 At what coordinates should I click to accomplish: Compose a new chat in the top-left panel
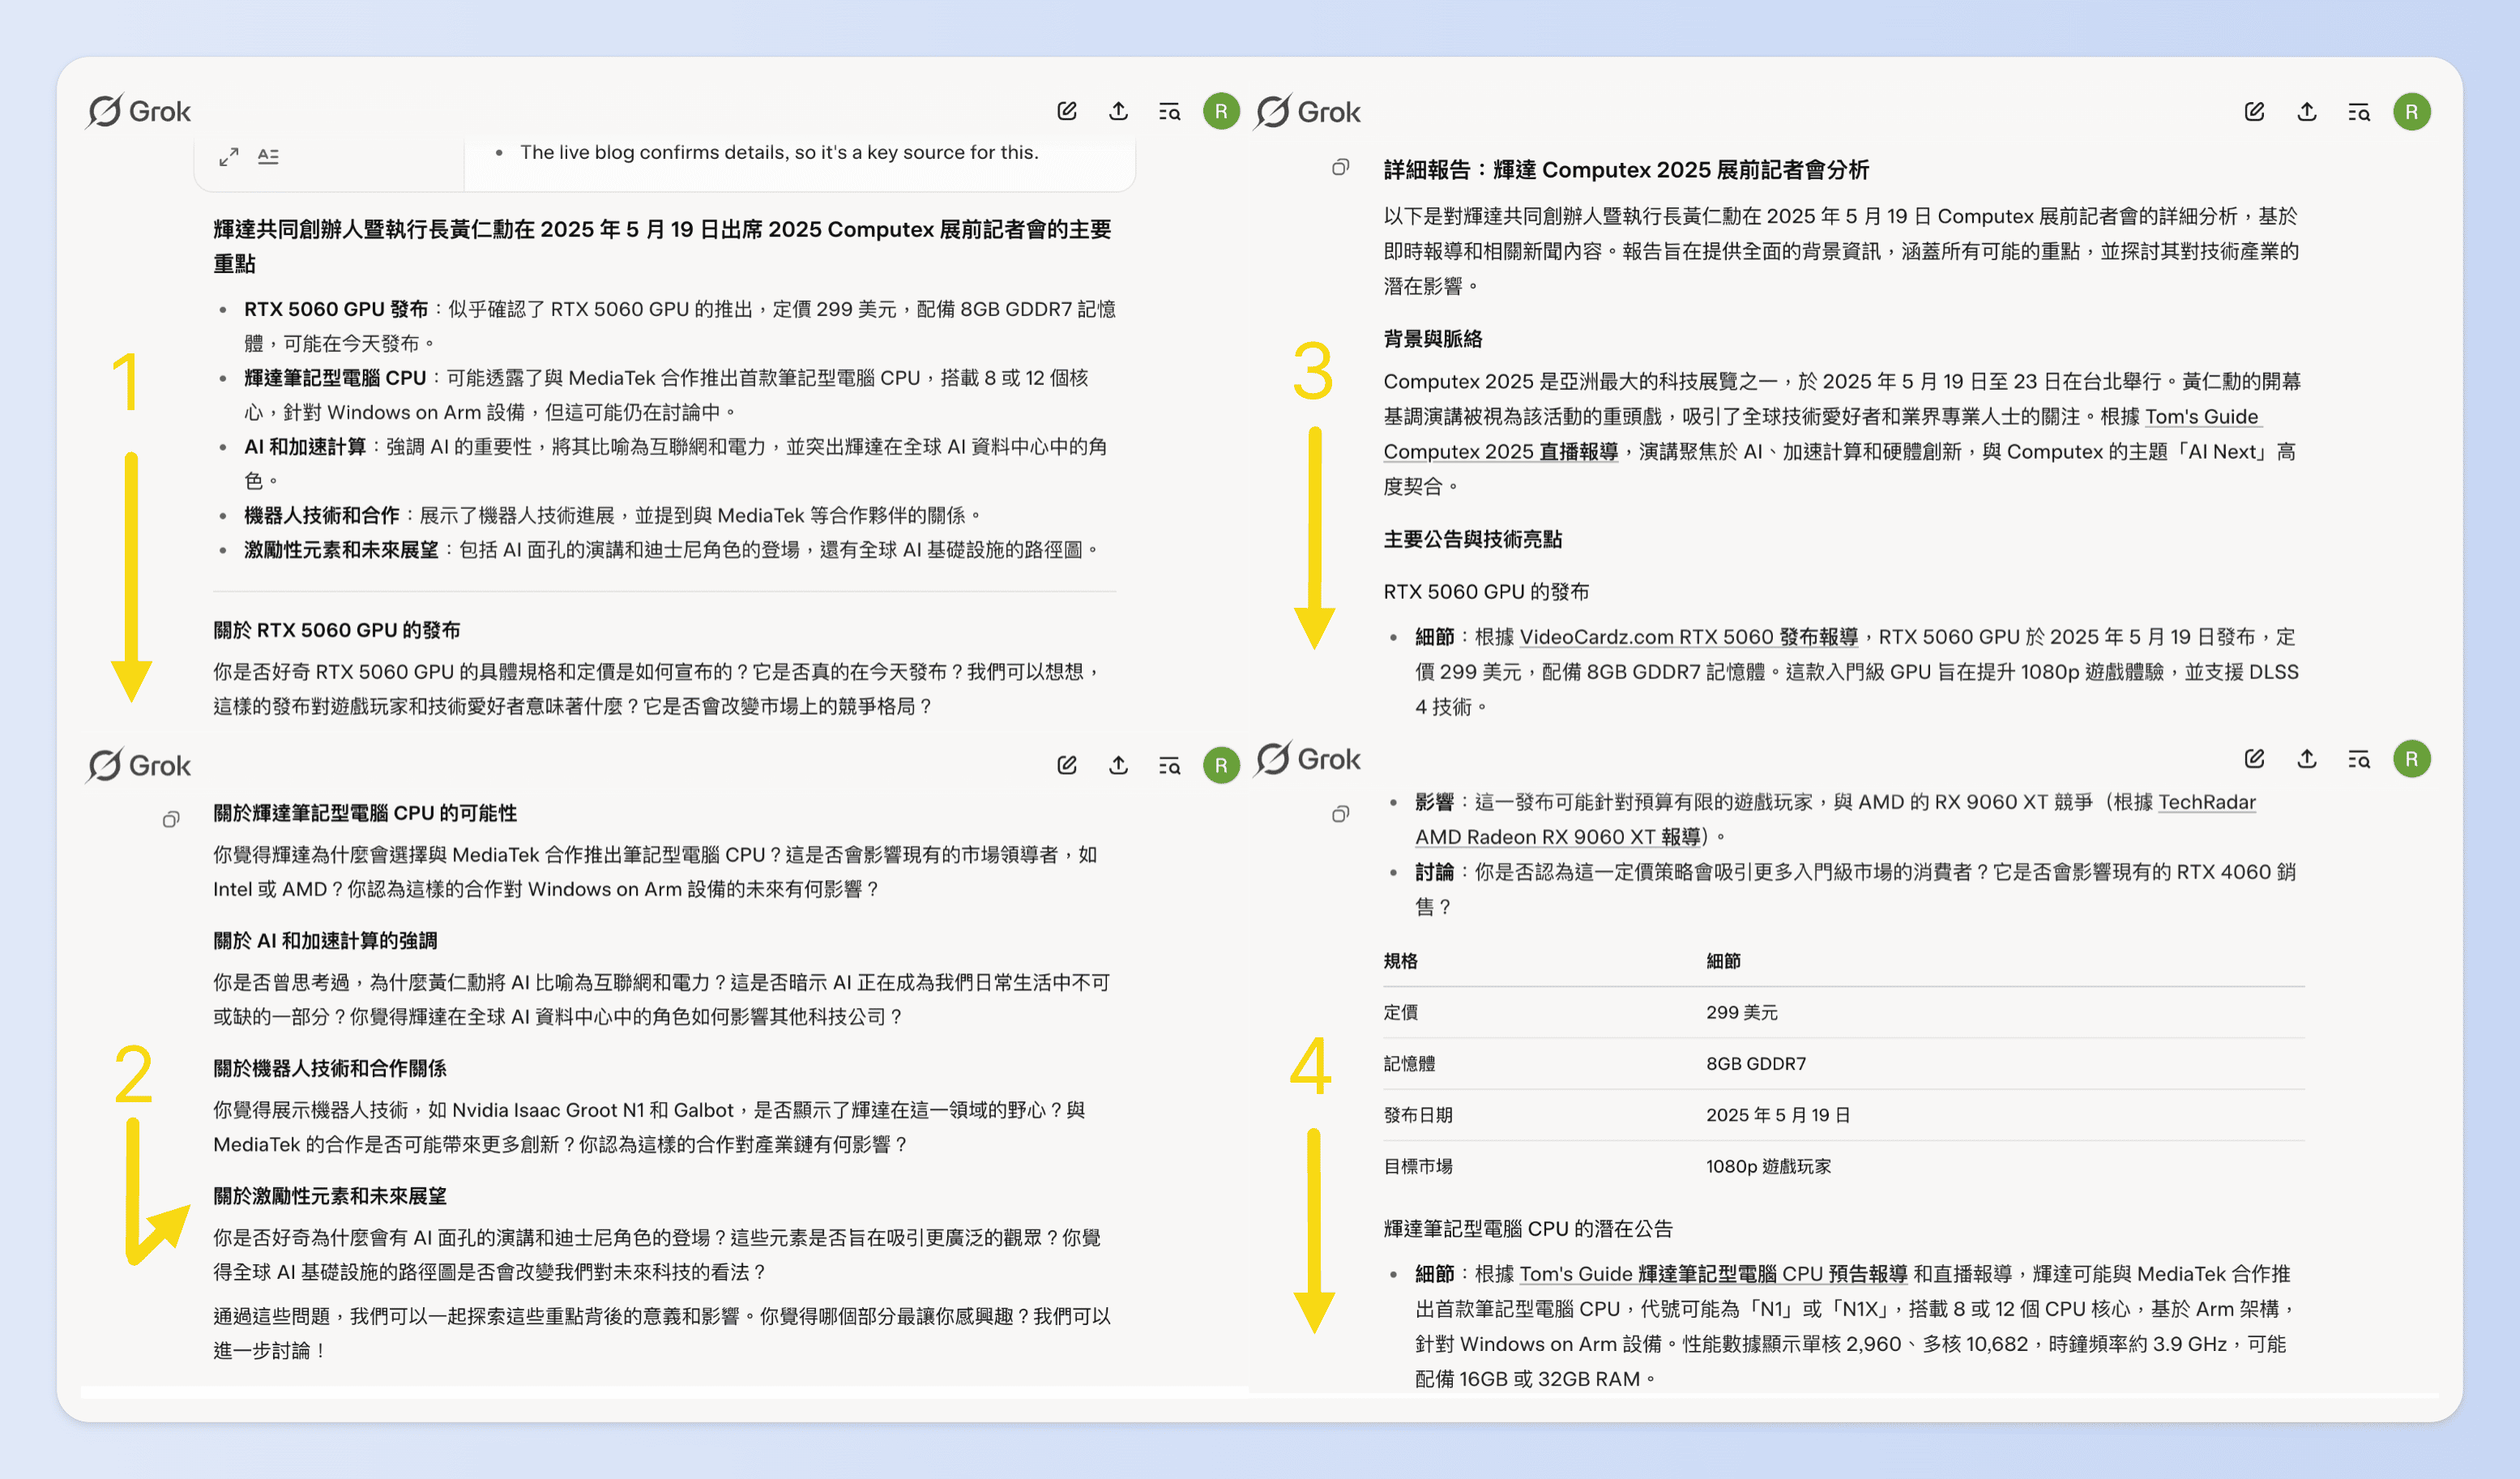coord(1066,111)
